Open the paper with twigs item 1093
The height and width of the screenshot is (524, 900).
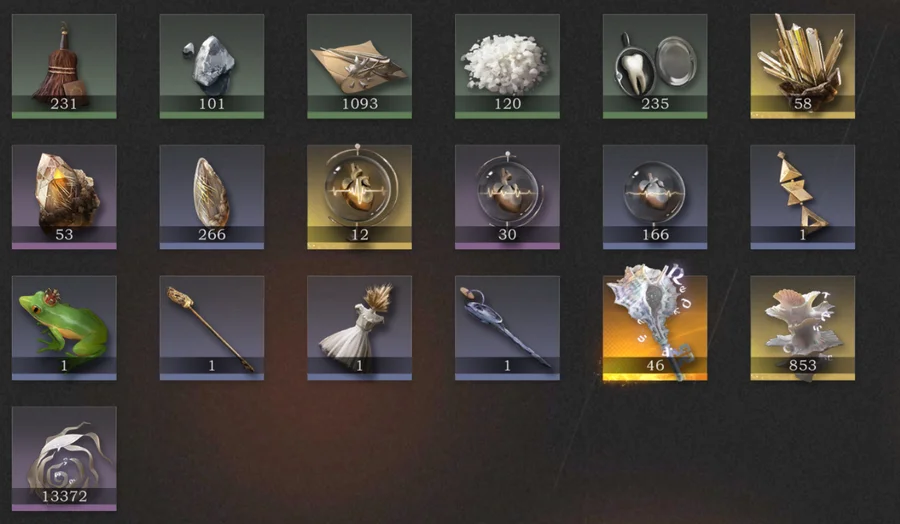coord(359,67)
